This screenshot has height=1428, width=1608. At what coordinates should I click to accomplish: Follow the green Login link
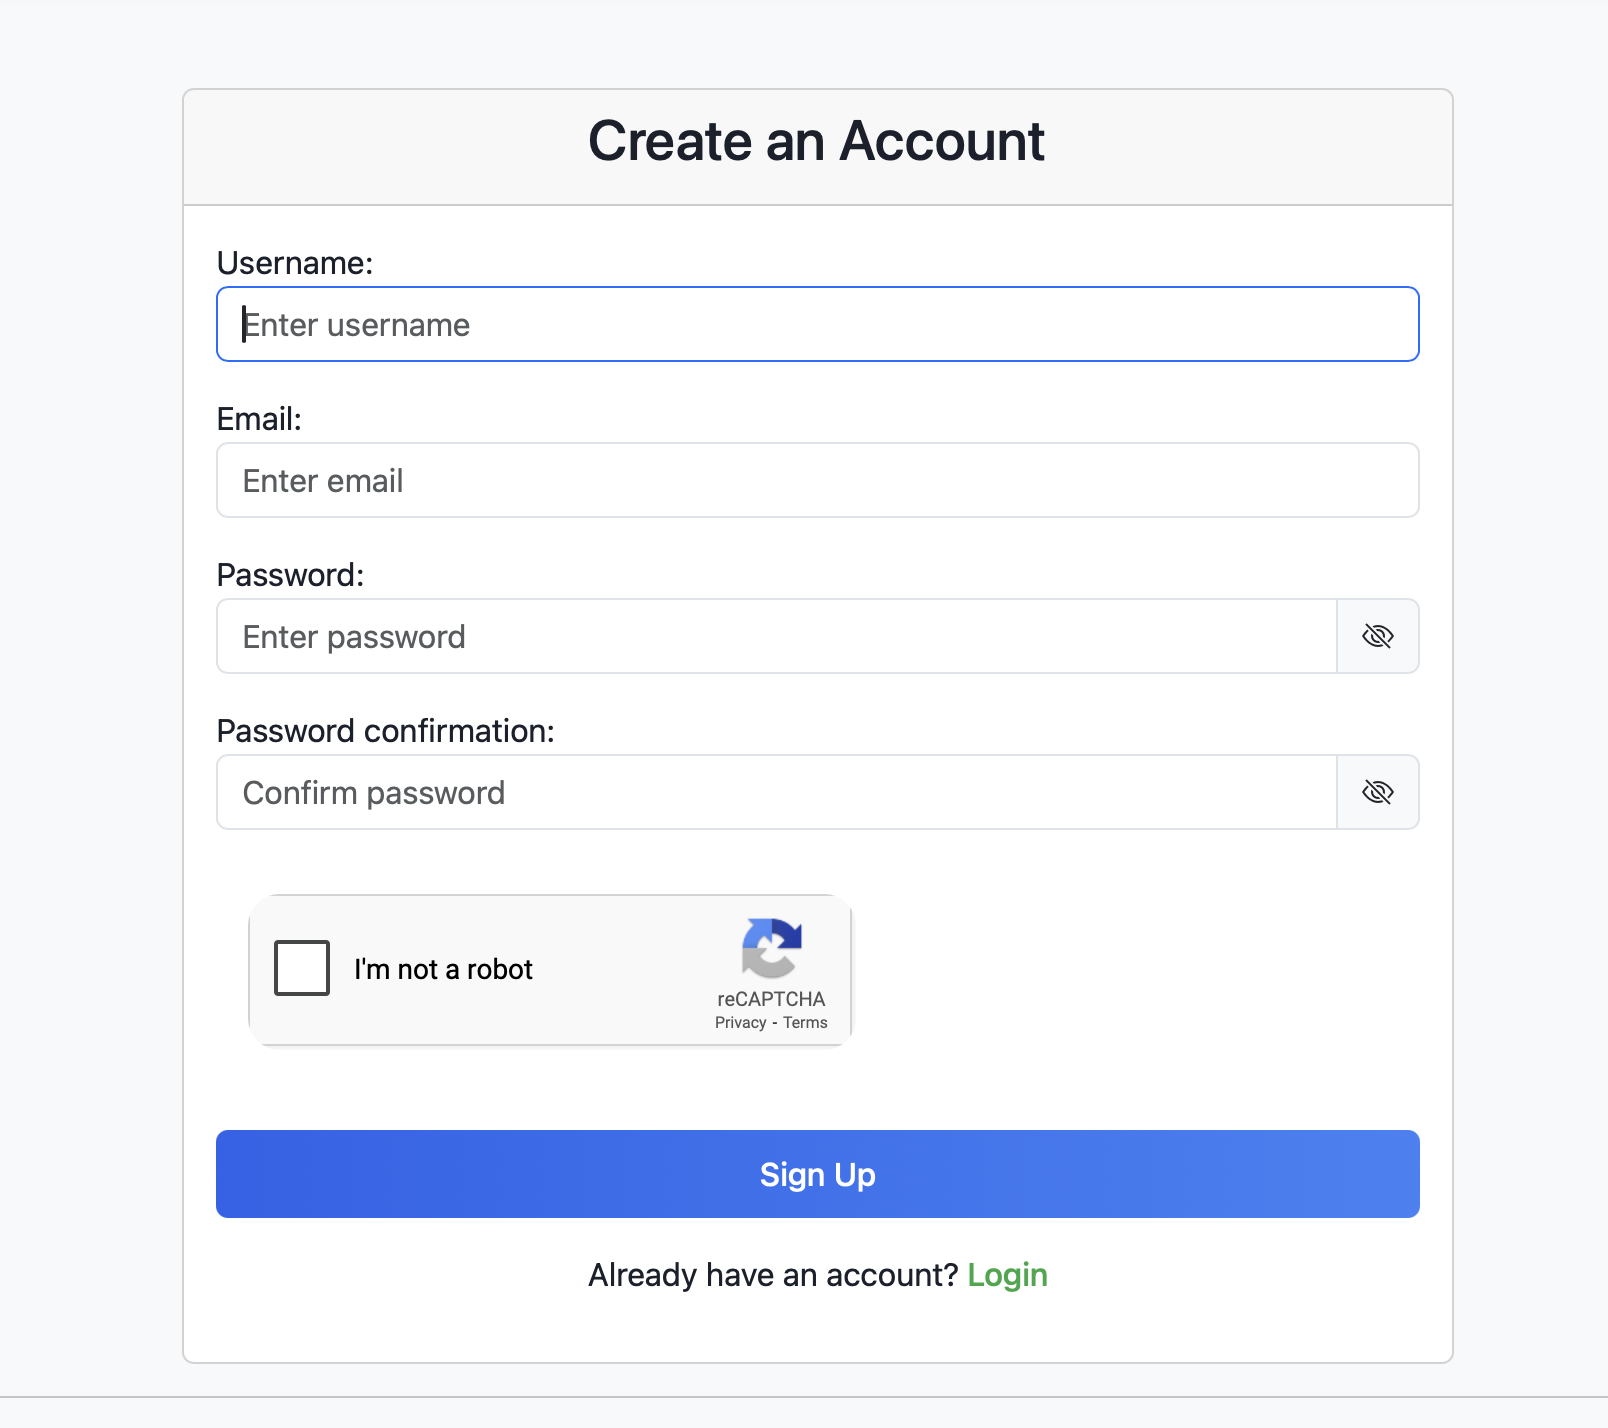tap(1007, 1275)
